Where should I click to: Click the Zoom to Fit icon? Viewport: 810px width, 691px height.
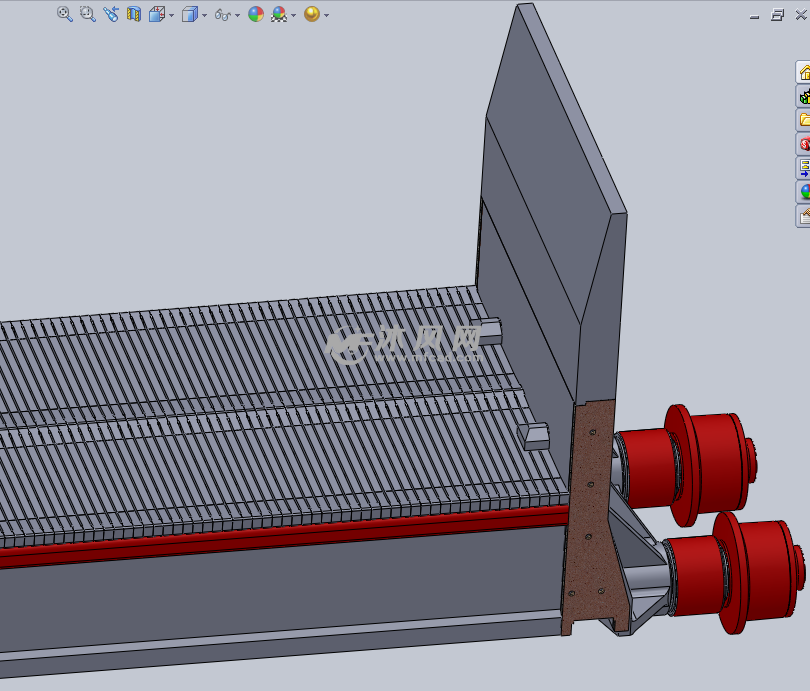65,14
